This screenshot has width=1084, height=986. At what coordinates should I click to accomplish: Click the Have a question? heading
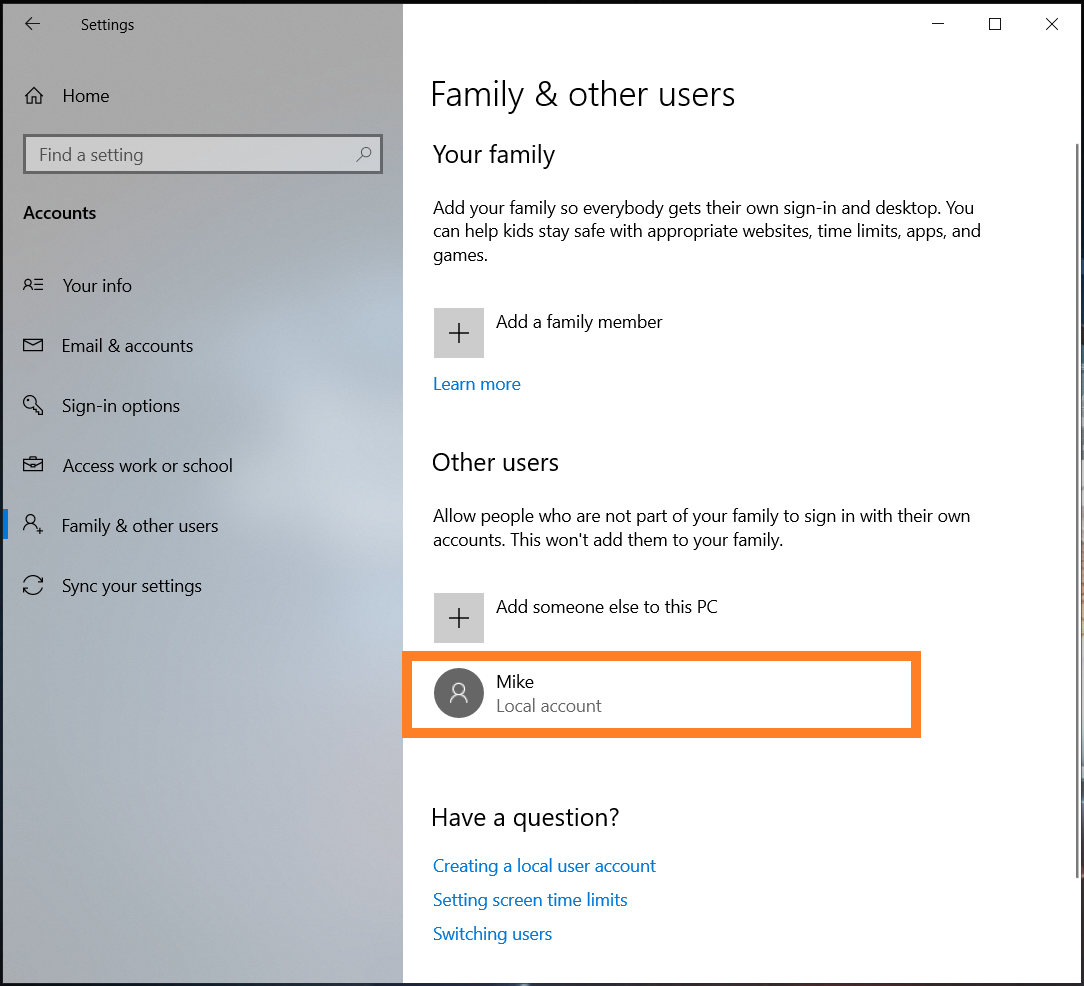pos(525,818)
